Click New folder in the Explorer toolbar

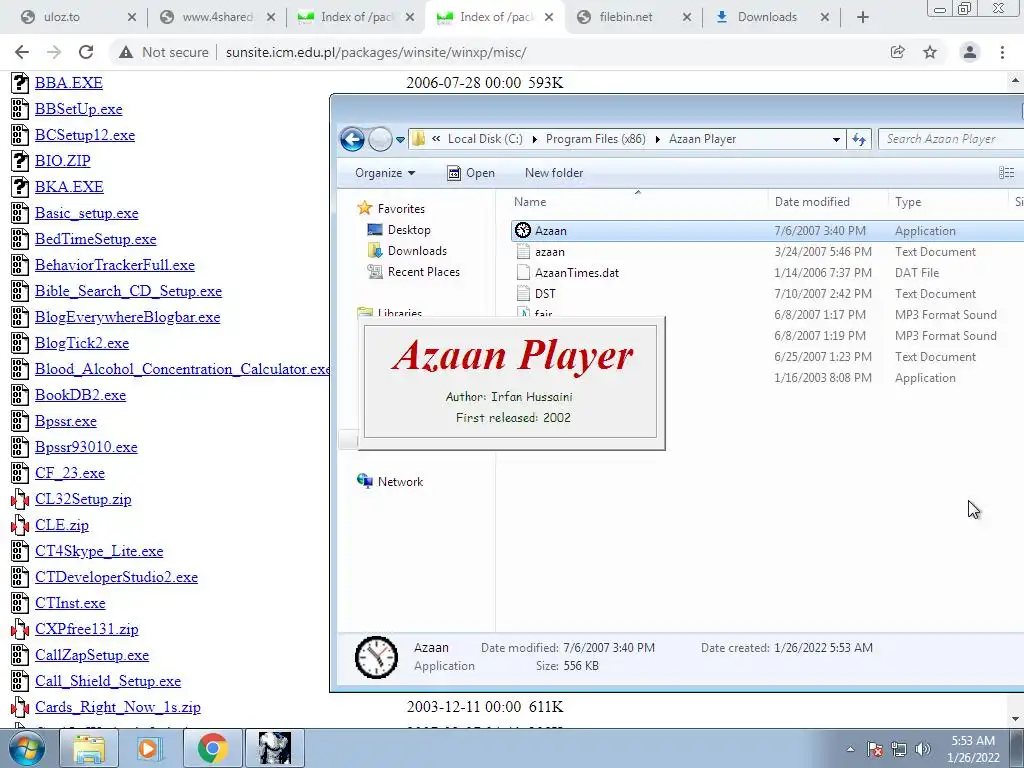click(554, 172)
